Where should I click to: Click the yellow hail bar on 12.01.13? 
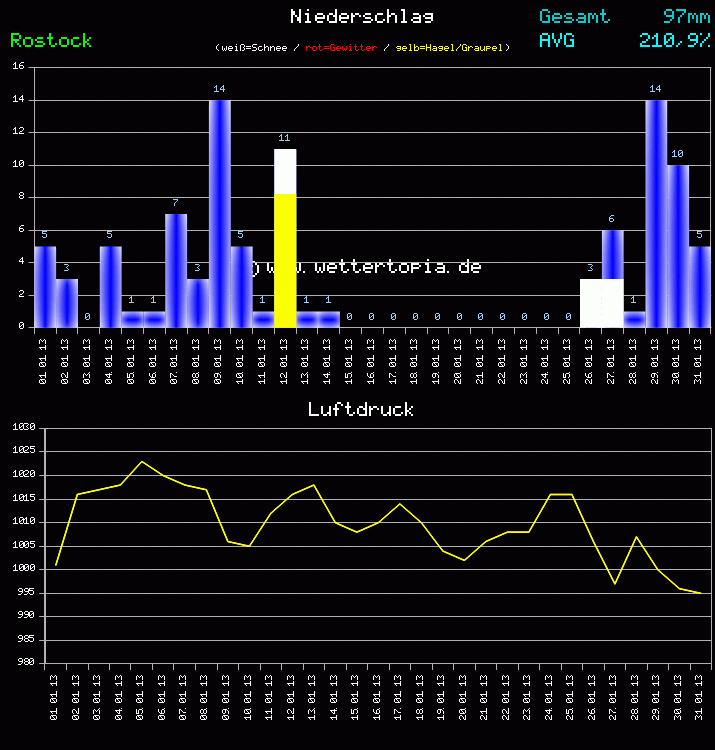coord(285,260)
